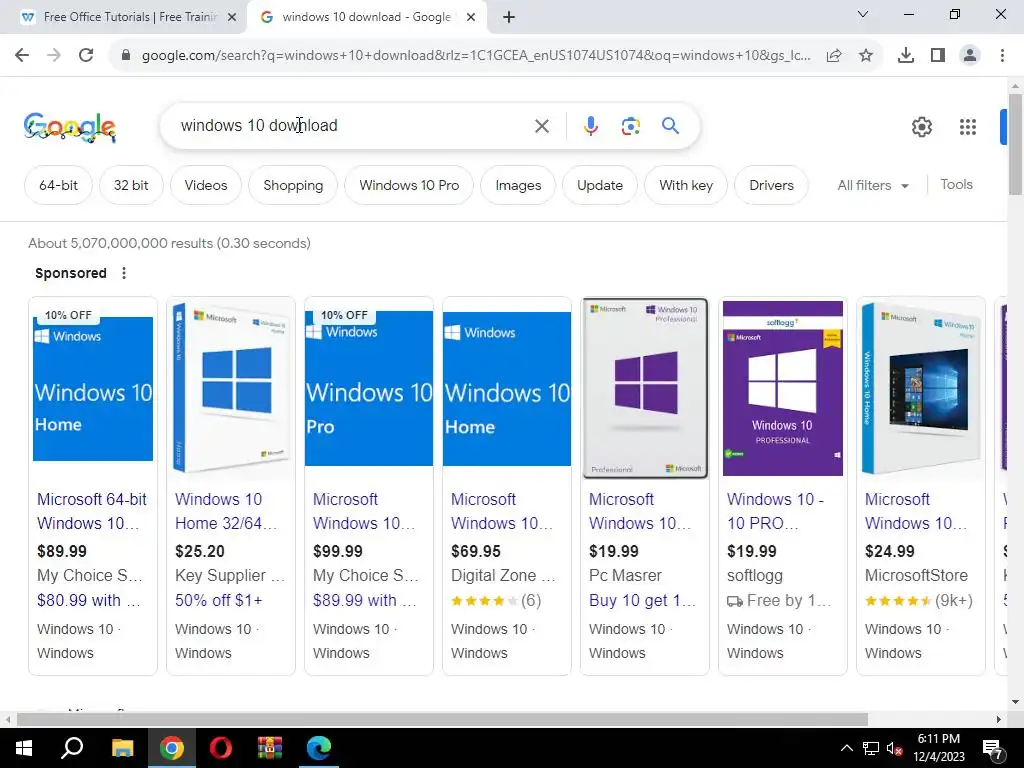The image size is (1024, 768).
Task: Filter results by 32 bit
Action: [x=131, y=185]
